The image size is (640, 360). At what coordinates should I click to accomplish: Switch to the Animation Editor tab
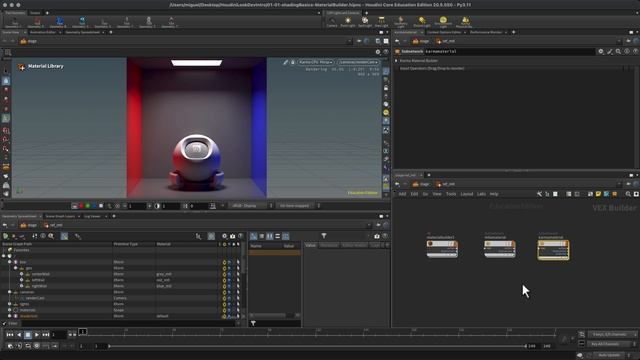42,32
